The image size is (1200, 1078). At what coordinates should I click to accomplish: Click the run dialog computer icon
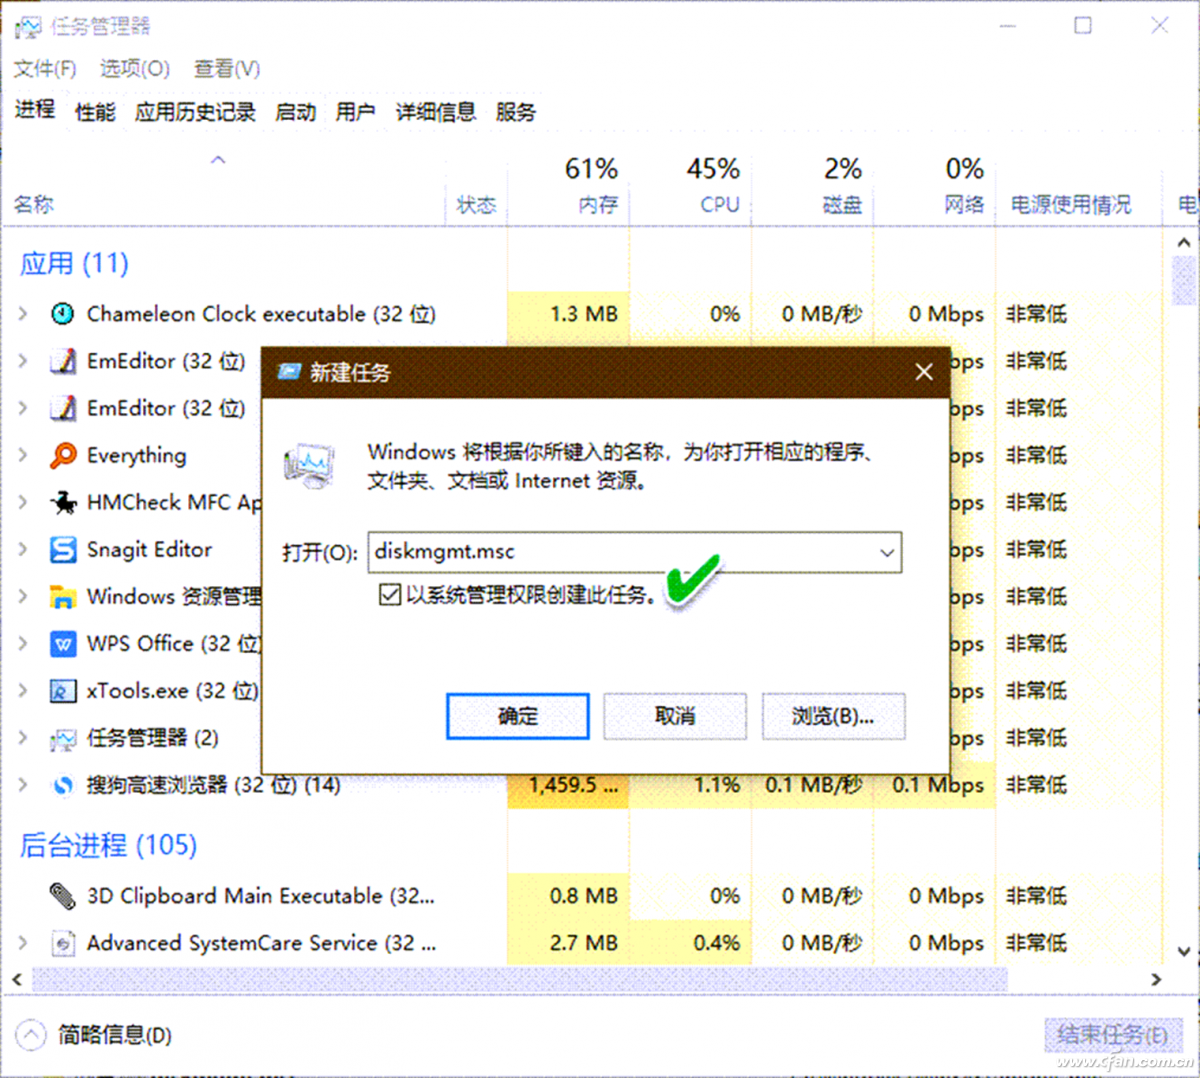[x=310, y=465]
